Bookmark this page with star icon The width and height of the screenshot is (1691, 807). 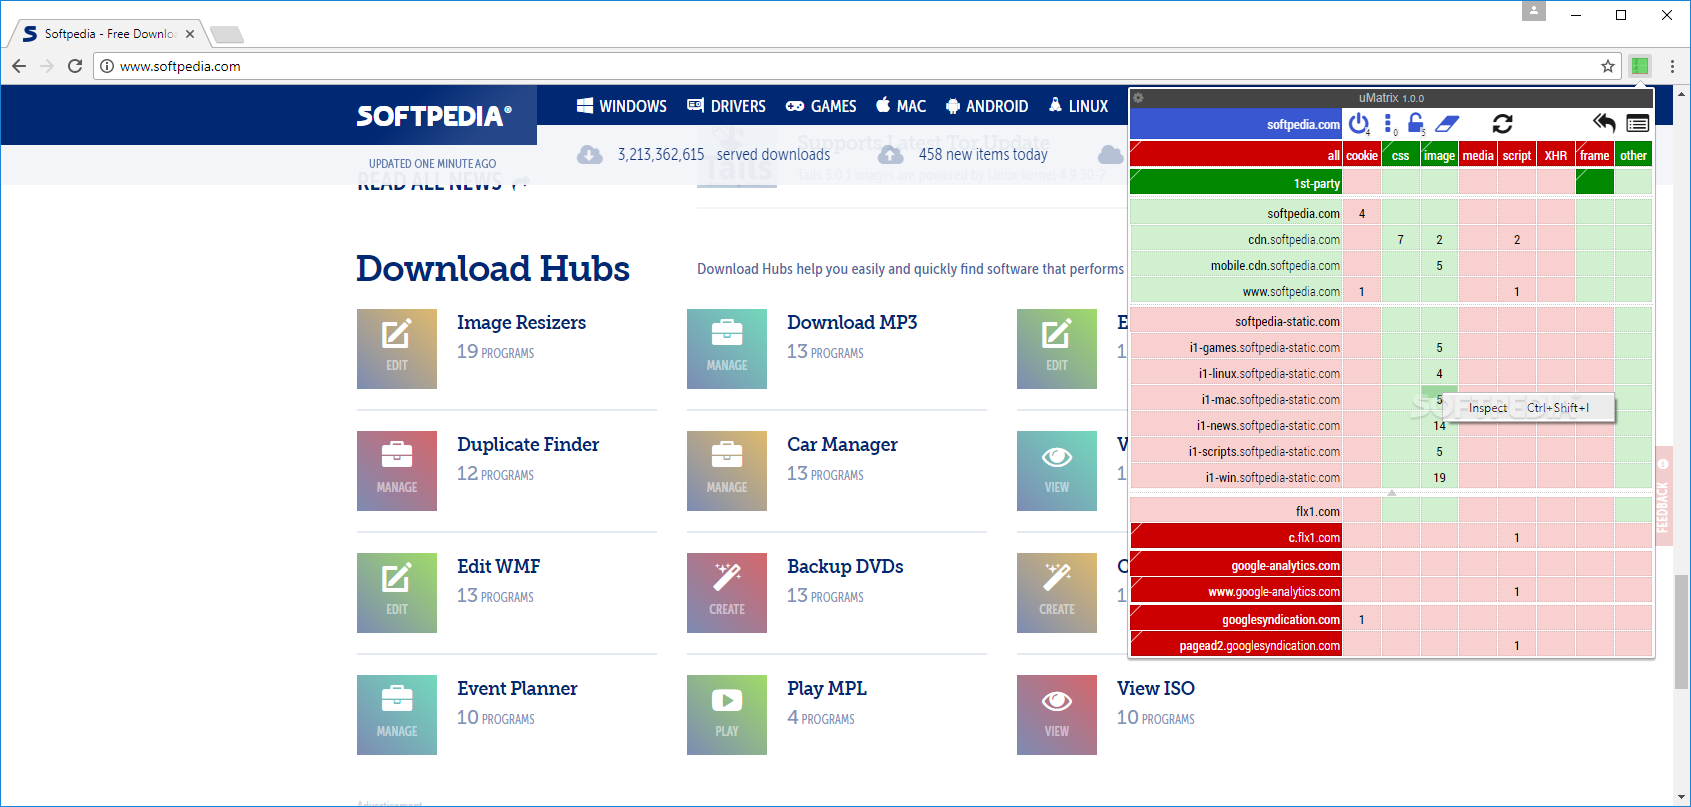tap(1608, 66)
